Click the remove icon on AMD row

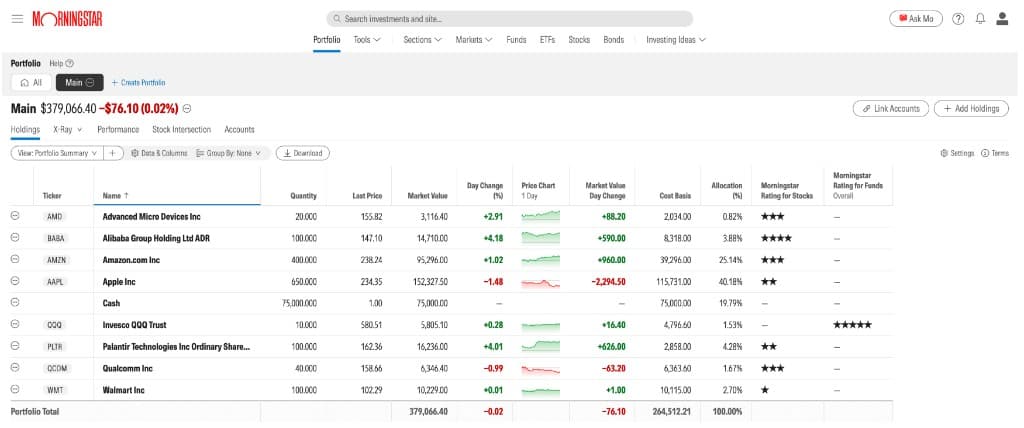pos(16,216)
